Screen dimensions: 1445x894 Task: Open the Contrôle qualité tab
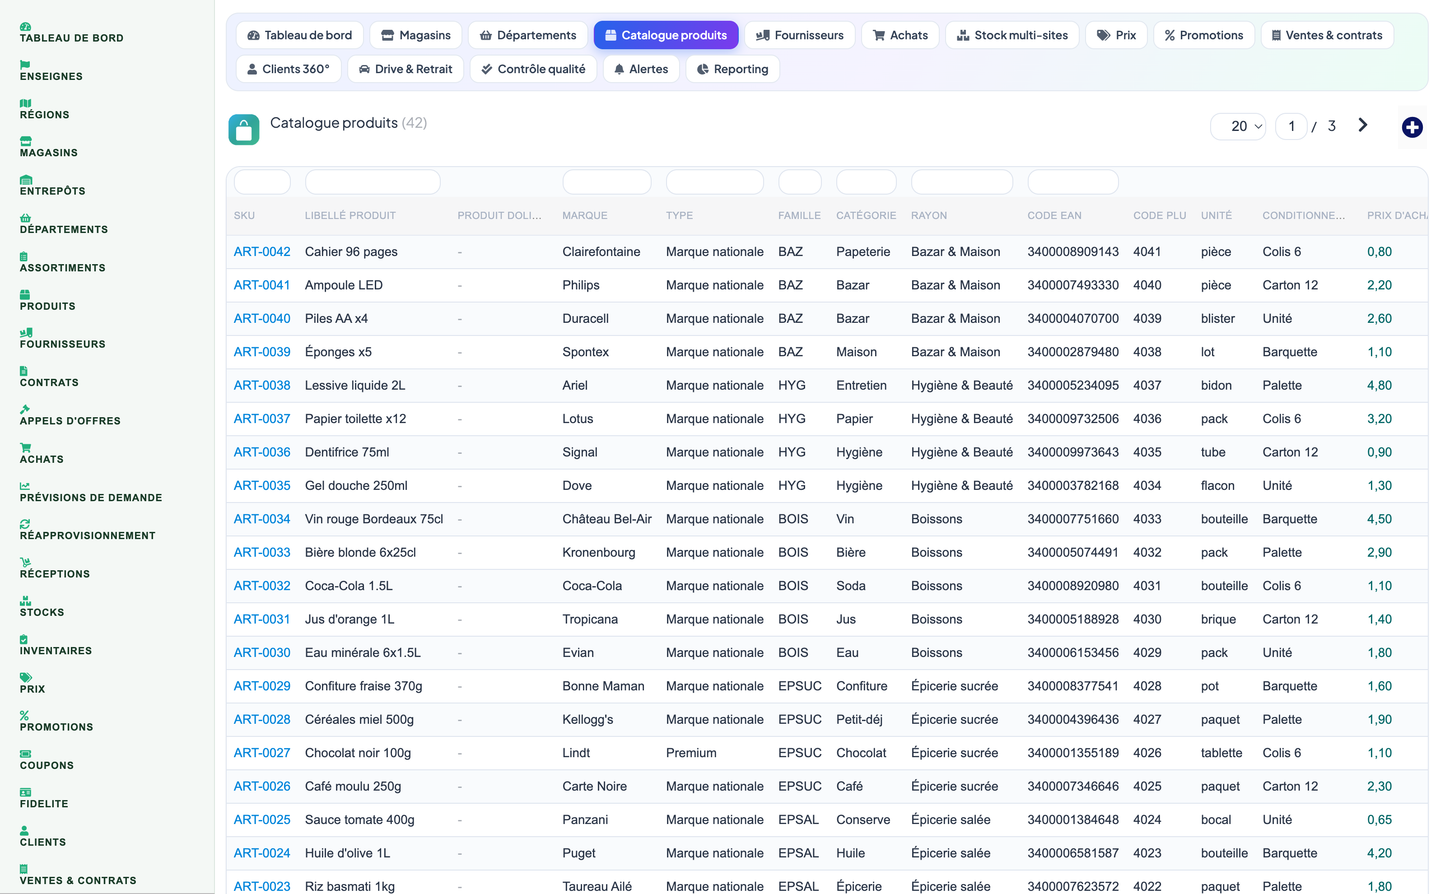coord(534,69)
